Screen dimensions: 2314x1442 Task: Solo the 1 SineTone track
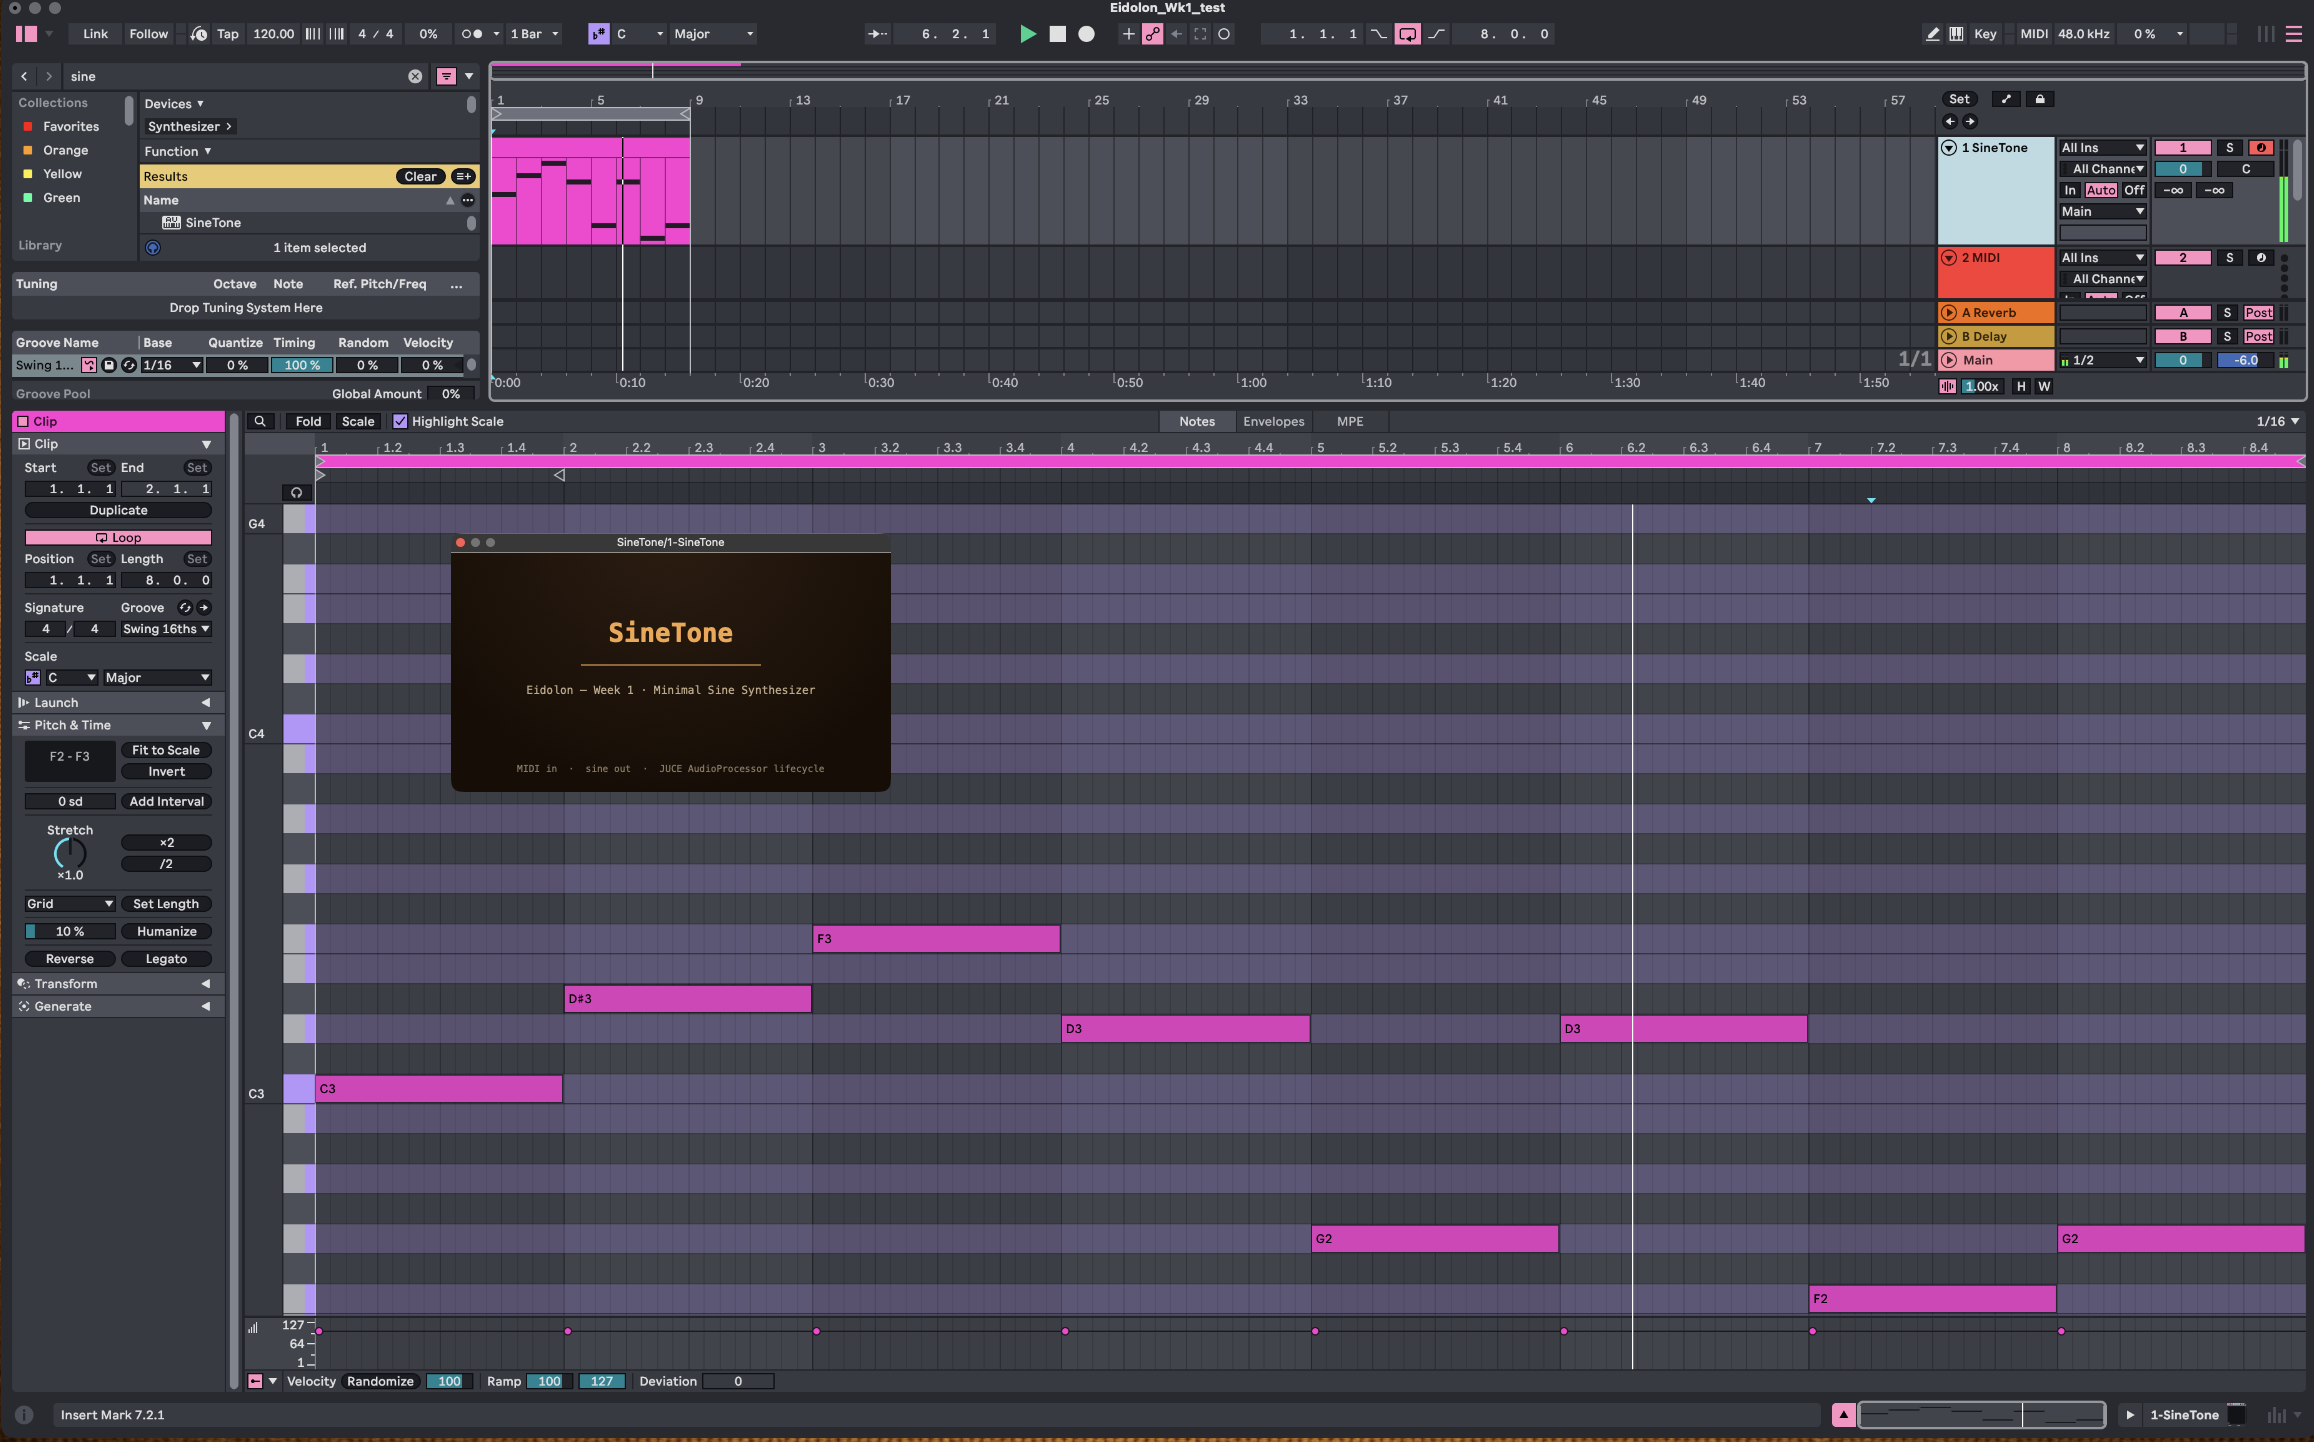[2229, 147]
